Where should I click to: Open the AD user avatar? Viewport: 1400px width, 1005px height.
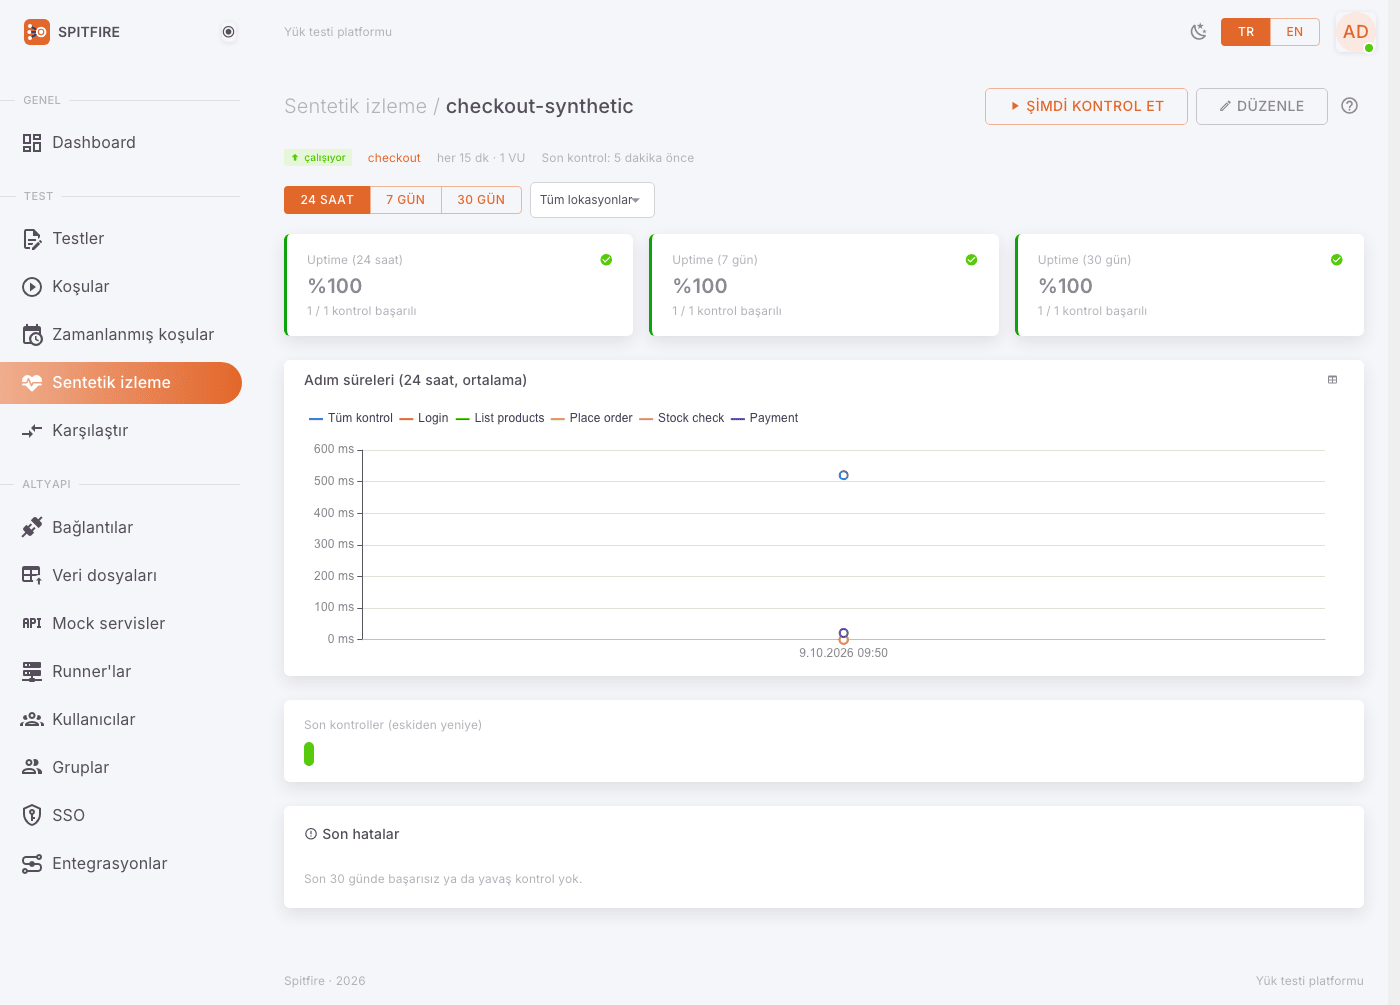pyautogui.click(x=1355, y=32)
